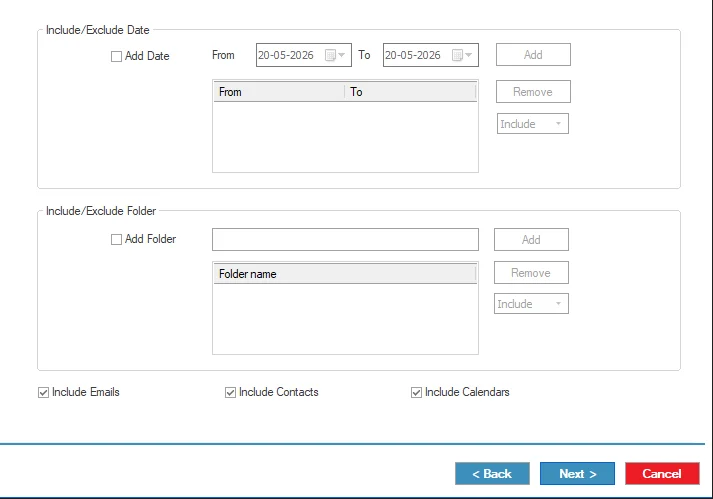Open Include dropdown in folder section
Image resolution: width=713 pixels, height=499 pixels.
531,304
